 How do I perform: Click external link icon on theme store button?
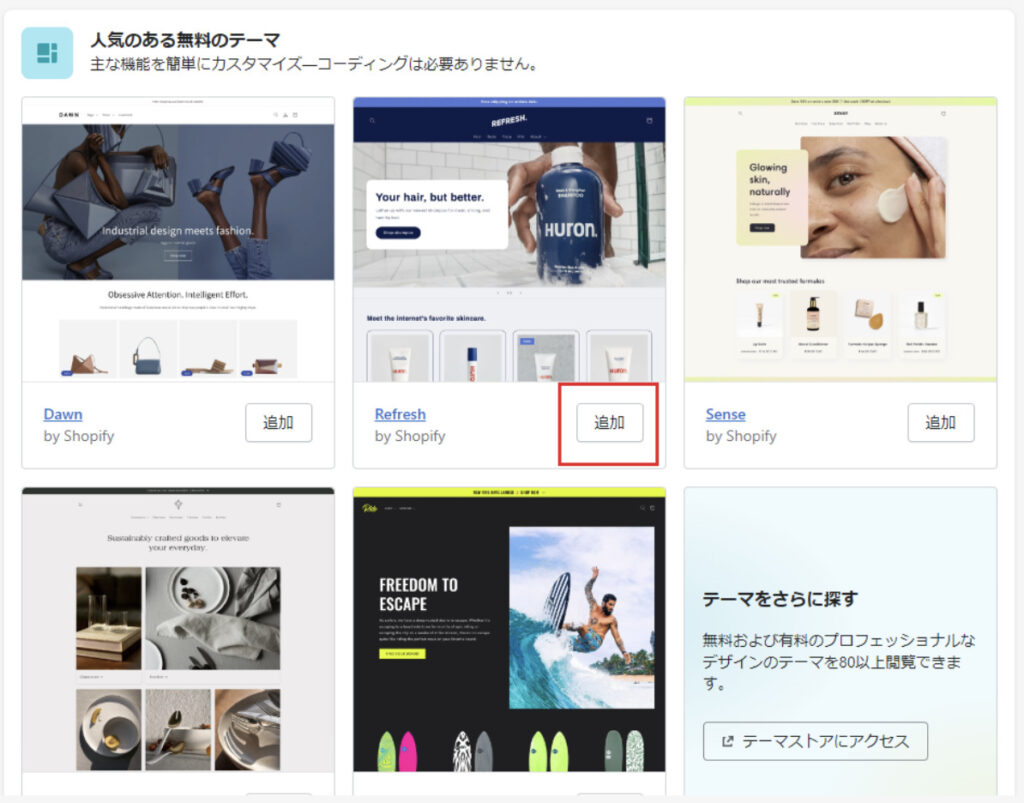pyautogui.click(x=727, y=741)
